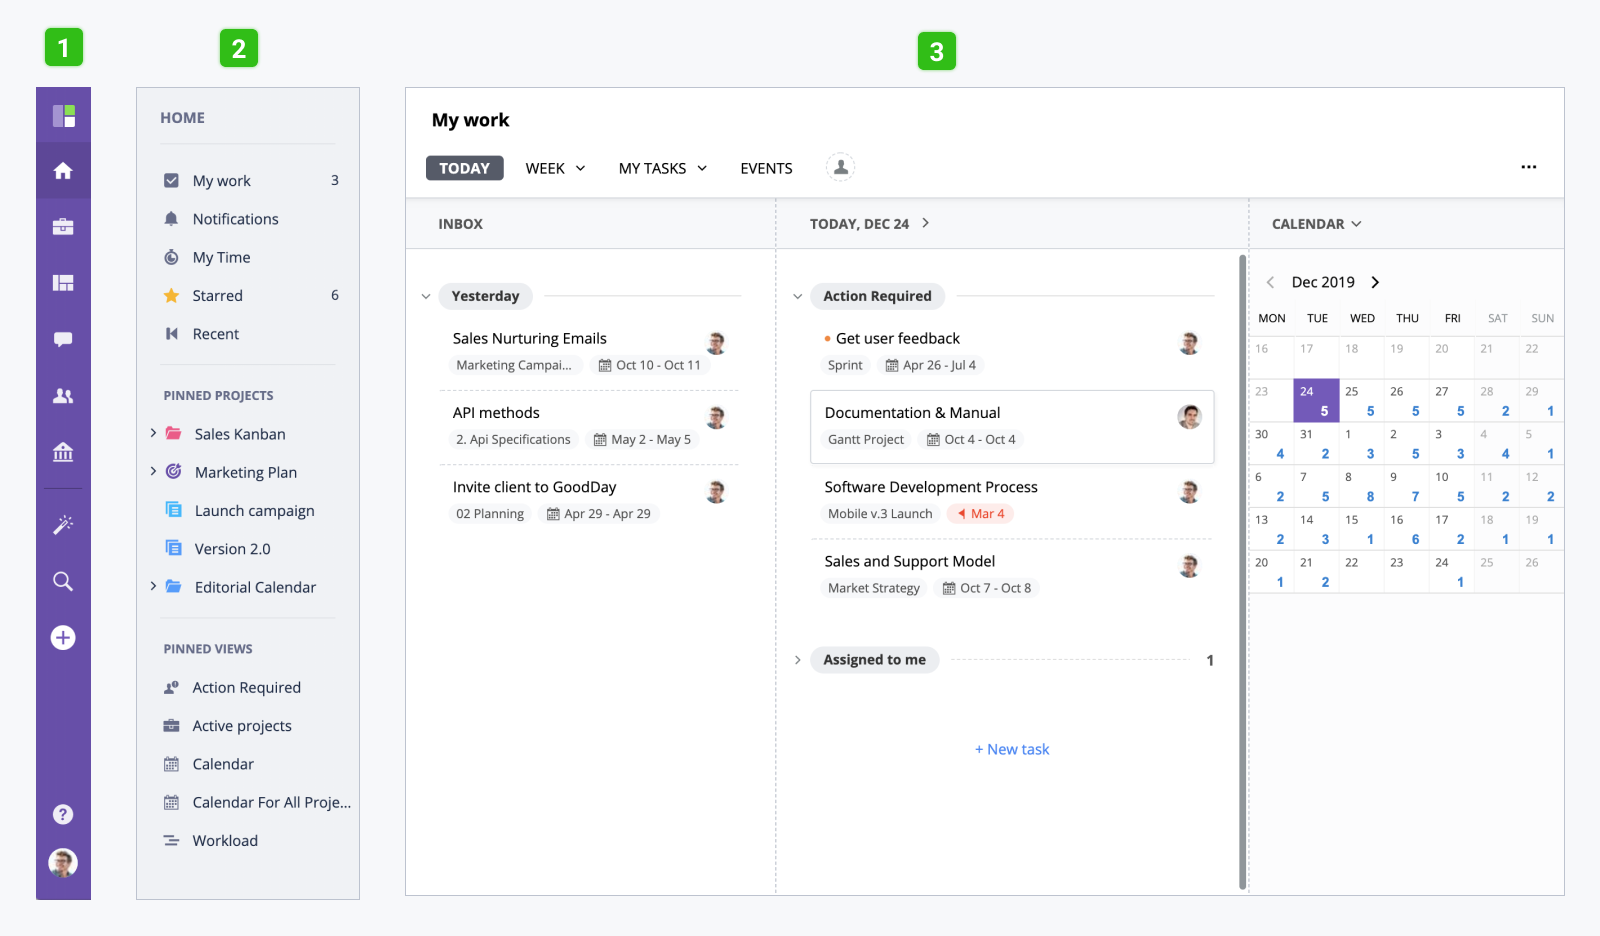The image size is (1600, 936).
Task: Click the + New task link
Action: 1012,749
